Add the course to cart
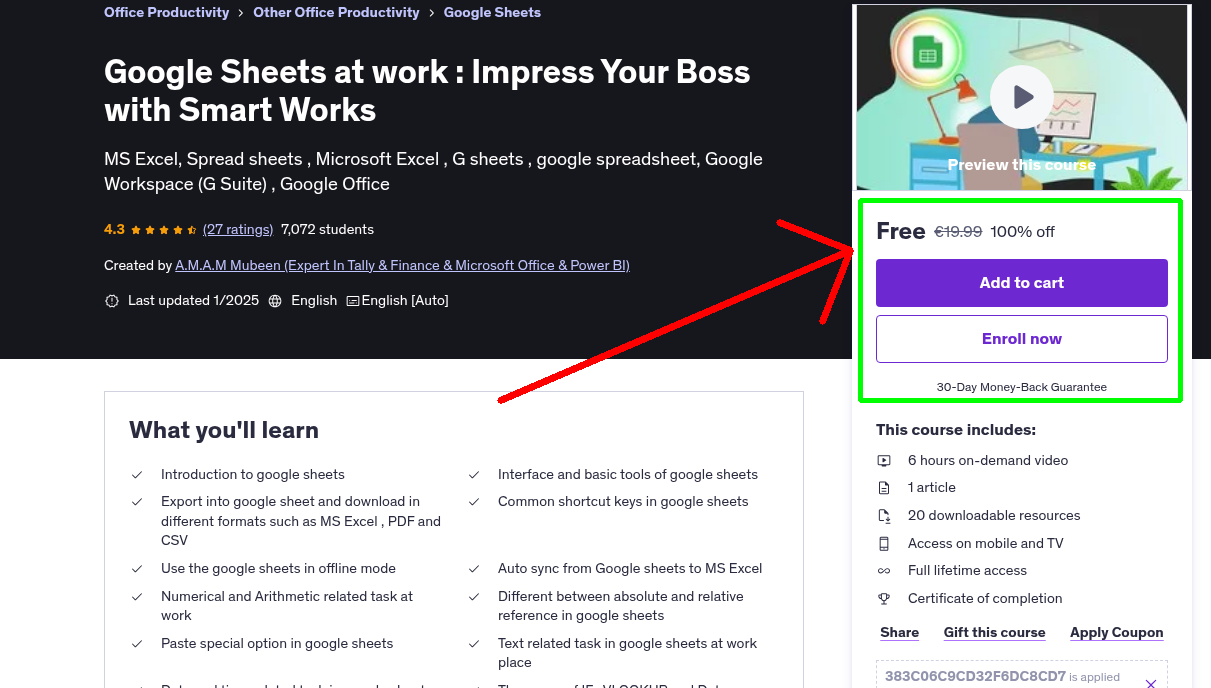 (x=1022, y=283)
